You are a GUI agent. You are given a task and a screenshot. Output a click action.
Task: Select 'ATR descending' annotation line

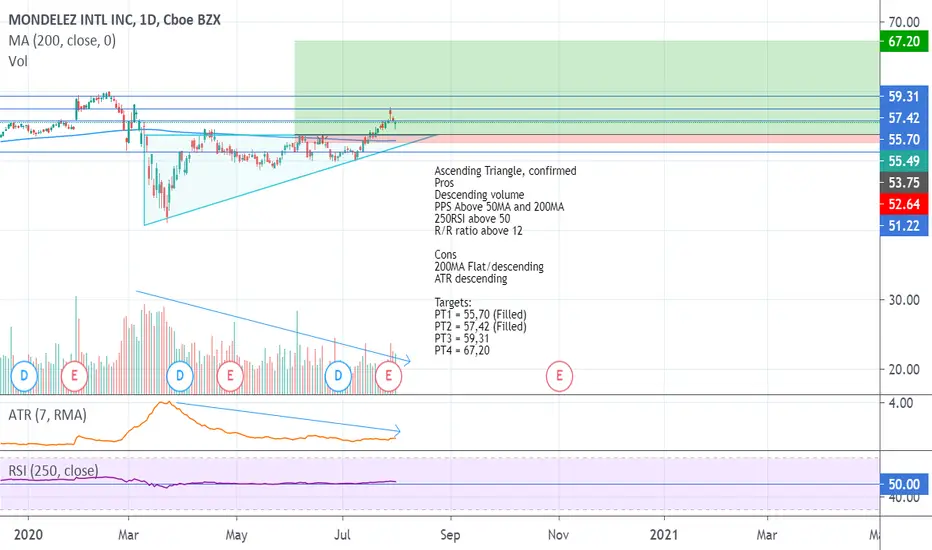[x=471, y=278]
